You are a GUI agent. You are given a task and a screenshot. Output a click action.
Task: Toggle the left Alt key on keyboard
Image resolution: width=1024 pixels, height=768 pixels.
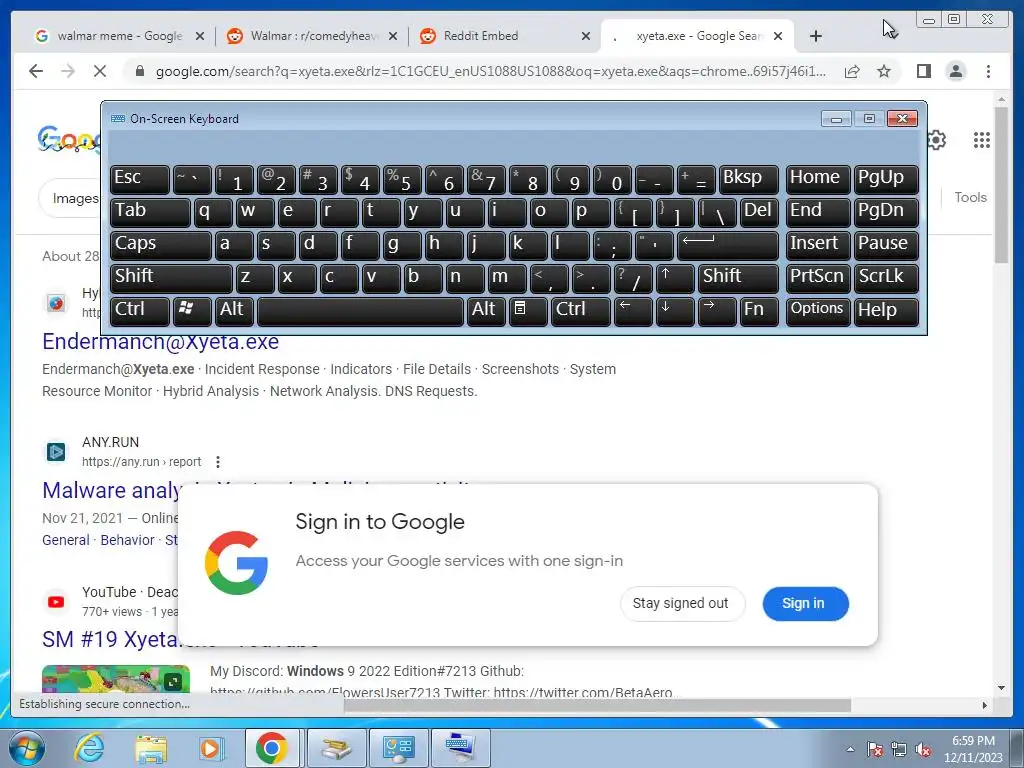tap(233, 310)
